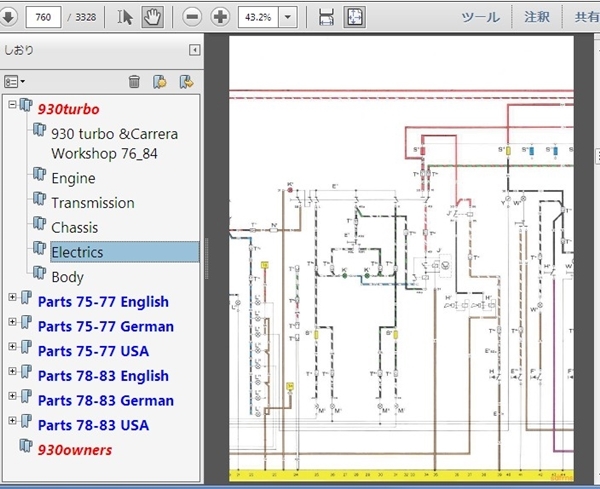This screenshot has height=489, width=600.
Task: Edit the page number field showing 760
Action: click(x=43, y=17)
